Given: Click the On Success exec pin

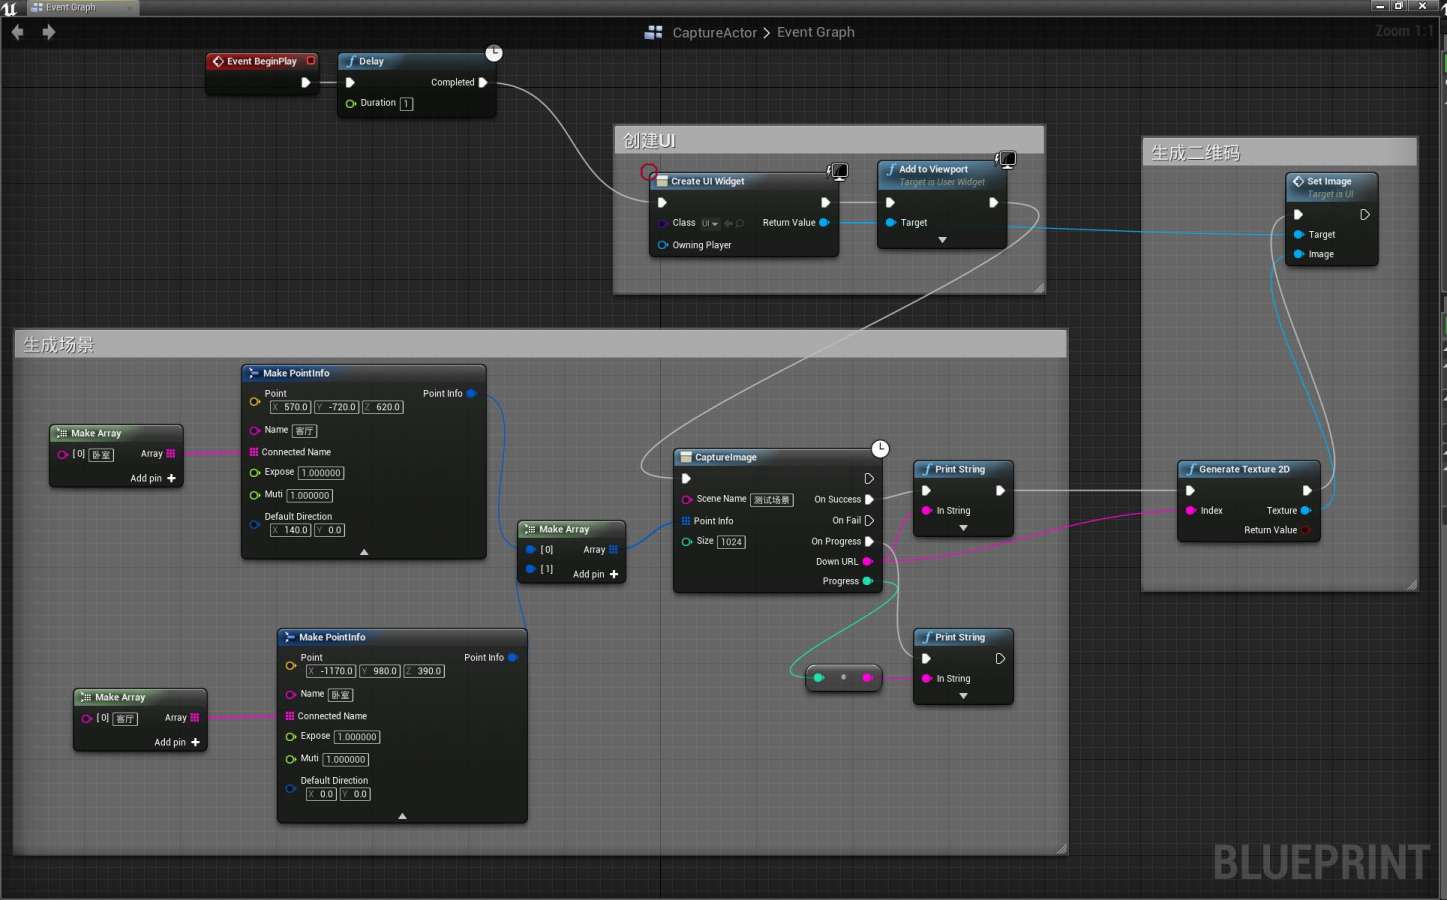Looking at the screenshot, I should (x=869, y=499).
